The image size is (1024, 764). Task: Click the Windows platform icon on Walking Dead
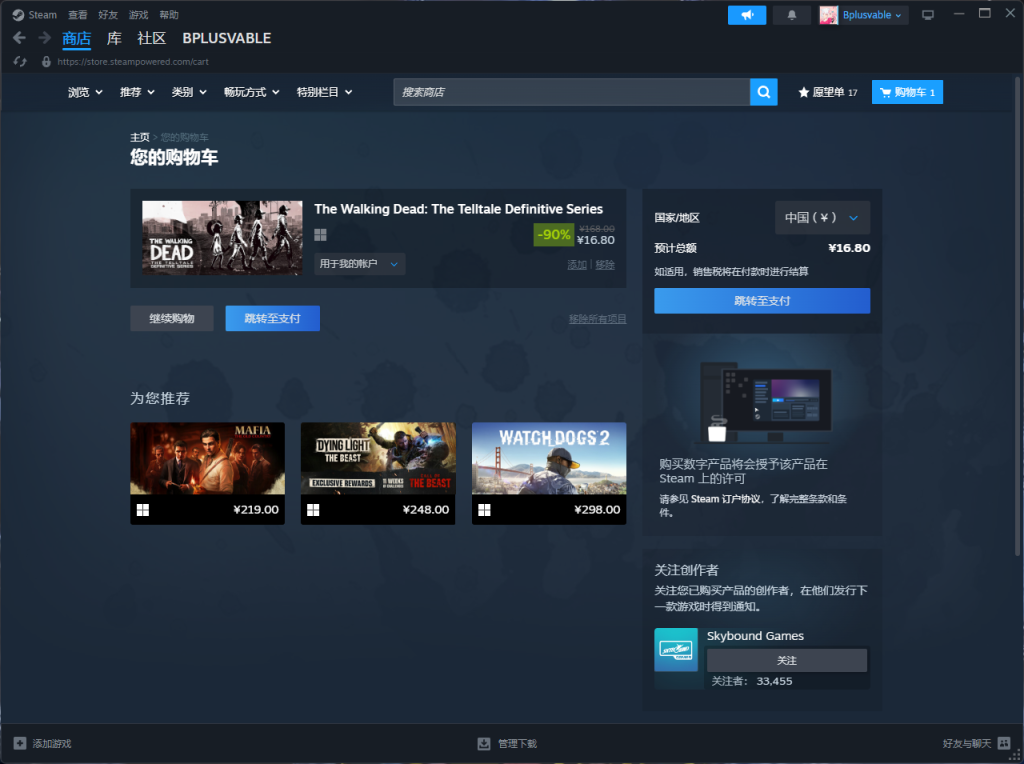click(x=320, y=234)
